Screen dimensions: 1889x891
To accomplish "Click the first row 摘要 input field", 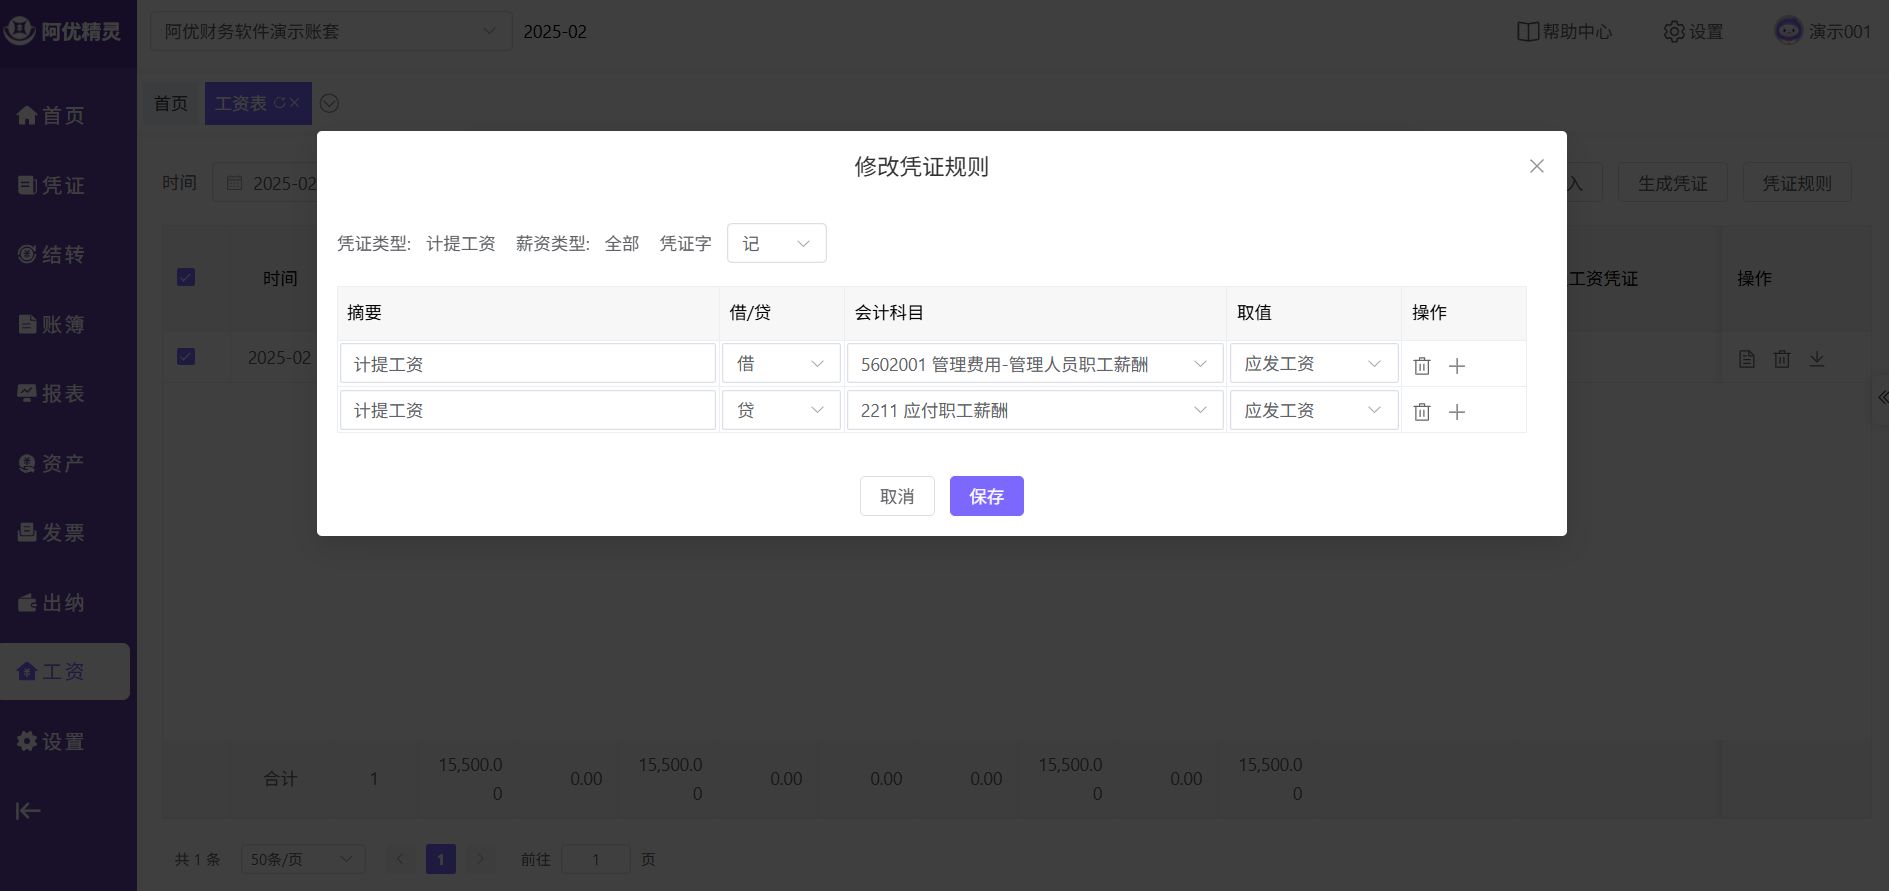I will coord(527,364).
